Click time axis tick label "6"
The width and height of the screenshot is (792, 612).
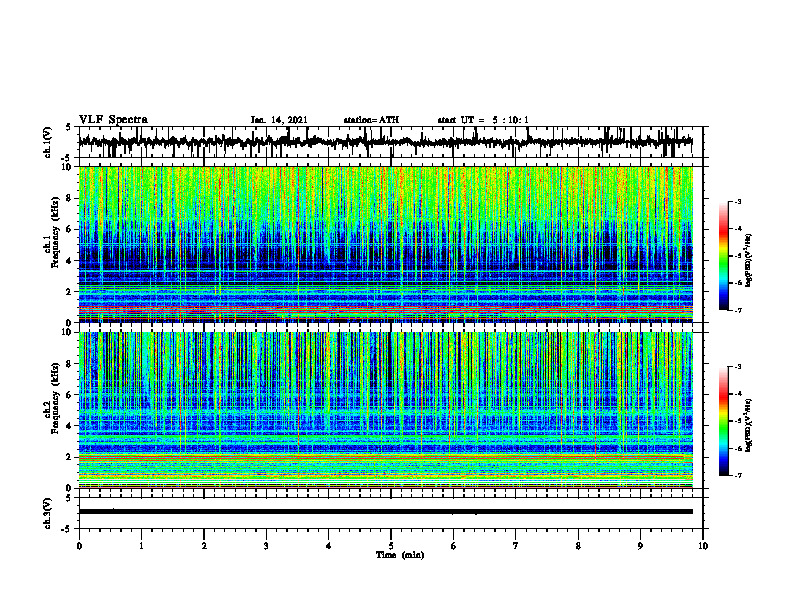453,546
